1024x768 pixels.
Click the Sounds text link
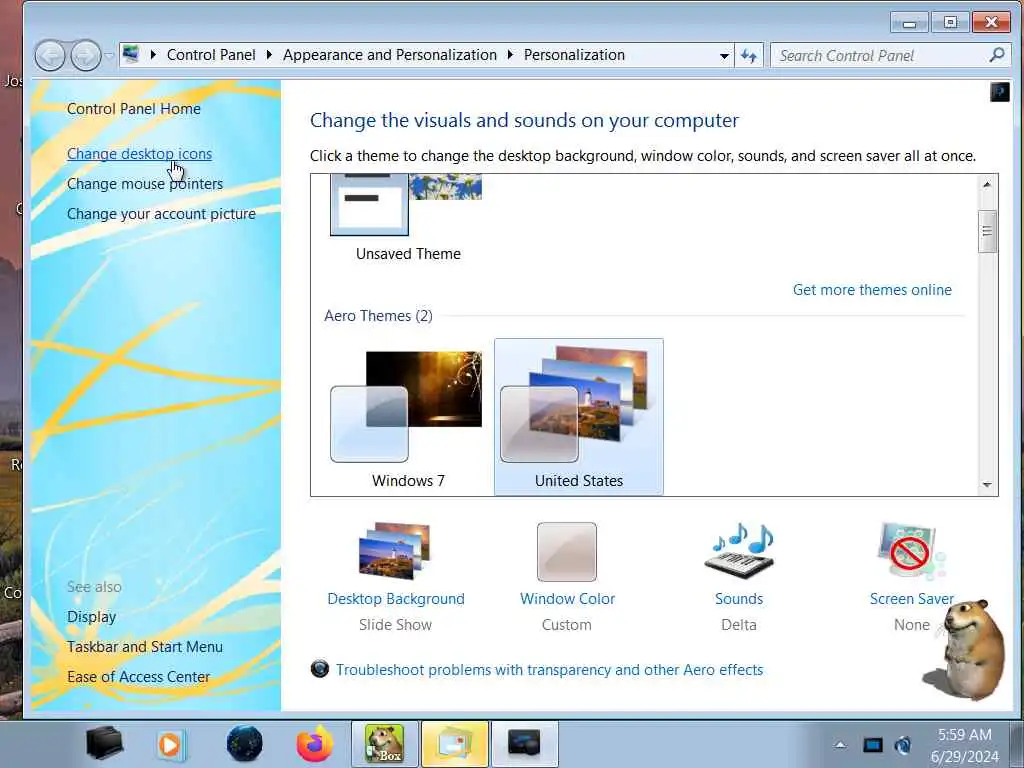pos(739,599)
